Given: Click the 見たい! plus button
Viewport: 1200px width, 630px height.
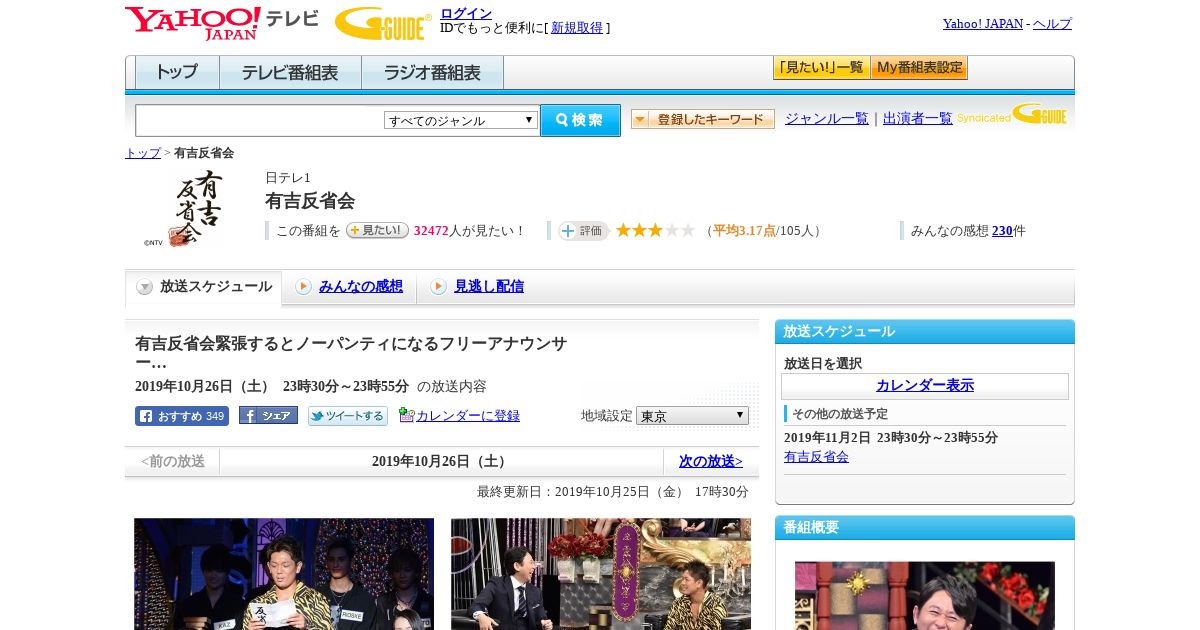Looking at the screenshot, I should coord(377,230).
